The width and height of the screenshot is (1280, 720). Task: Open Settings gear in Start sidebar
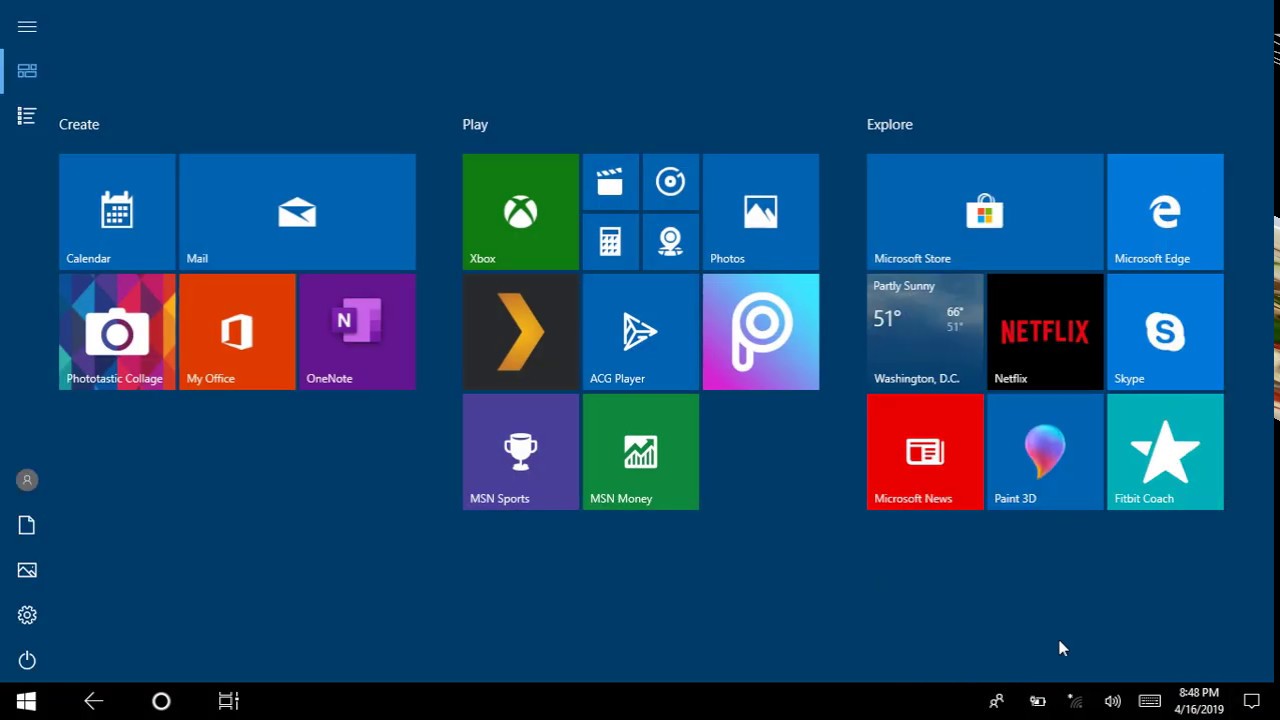pyautogui.click(x=27, y=615)
